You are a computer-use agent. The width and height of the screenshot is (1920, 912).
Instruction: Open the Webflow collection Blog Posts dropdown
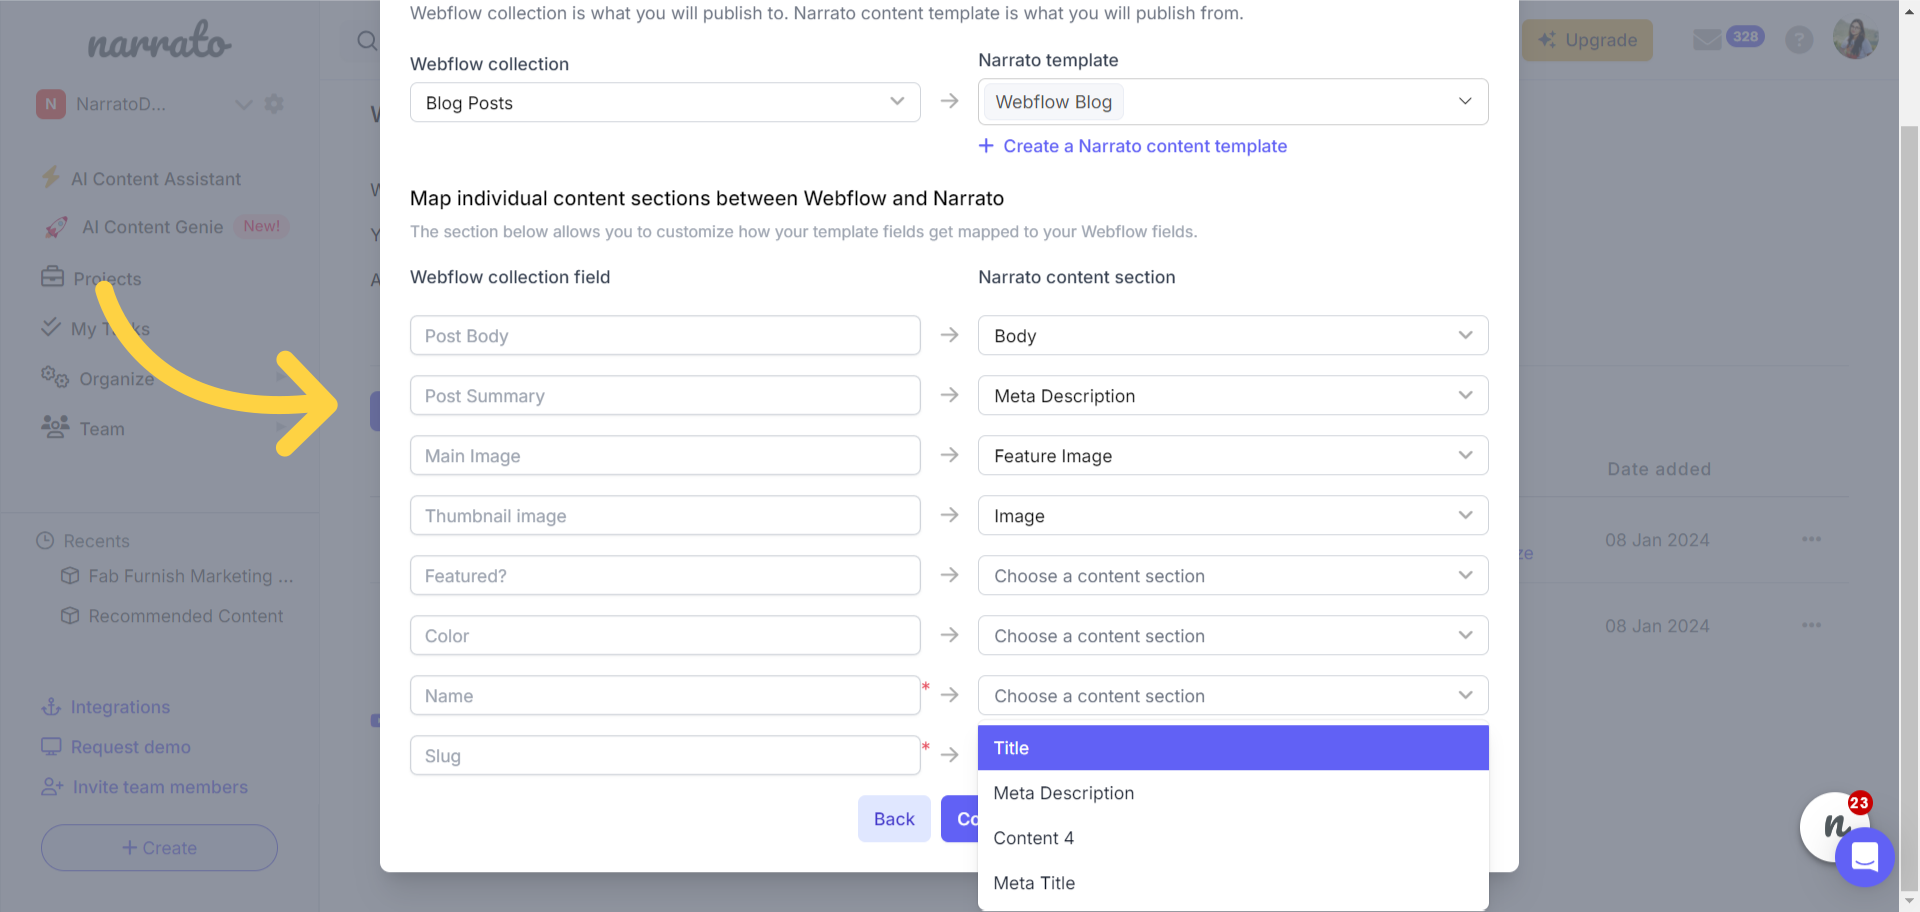(665, 102)
